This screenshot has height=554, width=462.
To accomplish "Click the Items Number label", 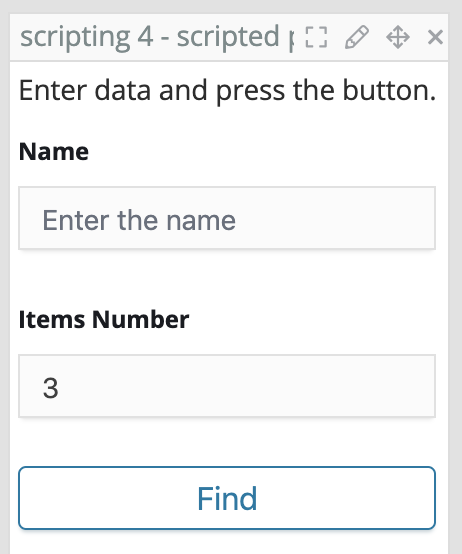I will (x=104, y=320).
